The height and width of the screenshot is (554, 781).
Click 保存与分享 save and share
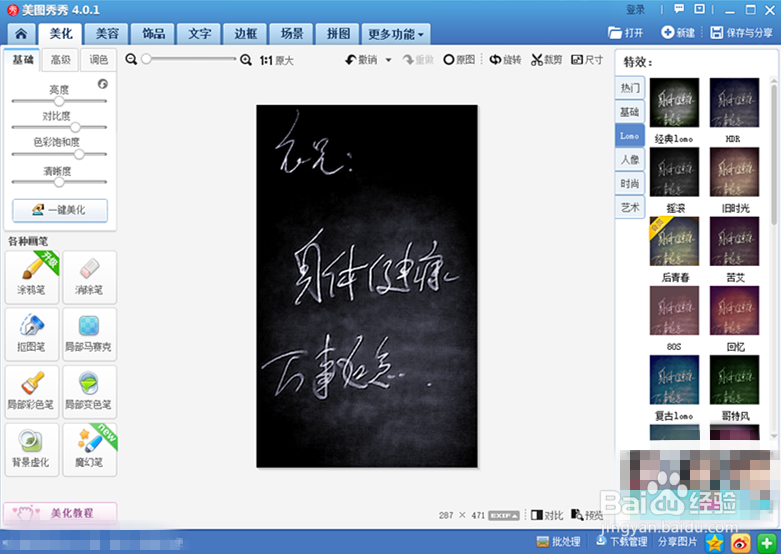point(742,33)
